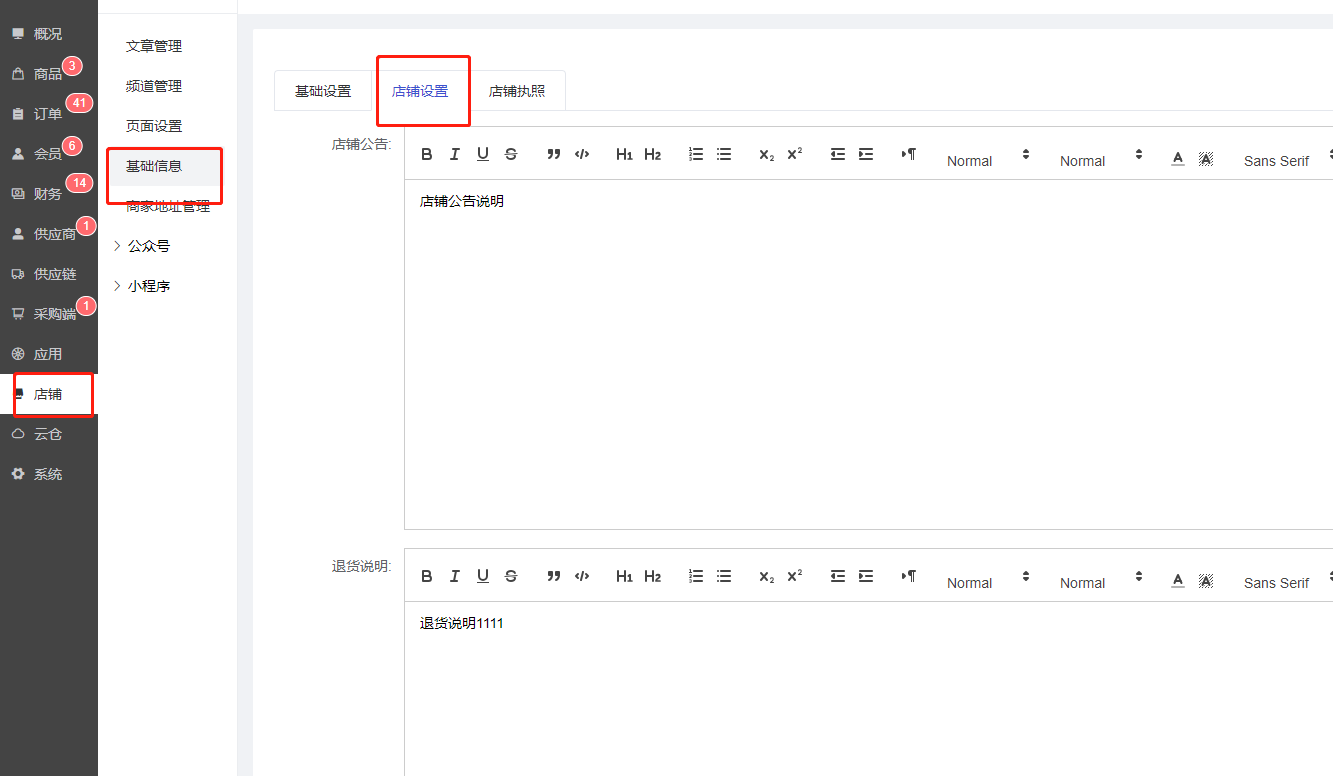Image resolution: width=1333 pixels, height=776 pixels.
Task: Expand the 小程序 menu group
Action: (148, 286)
